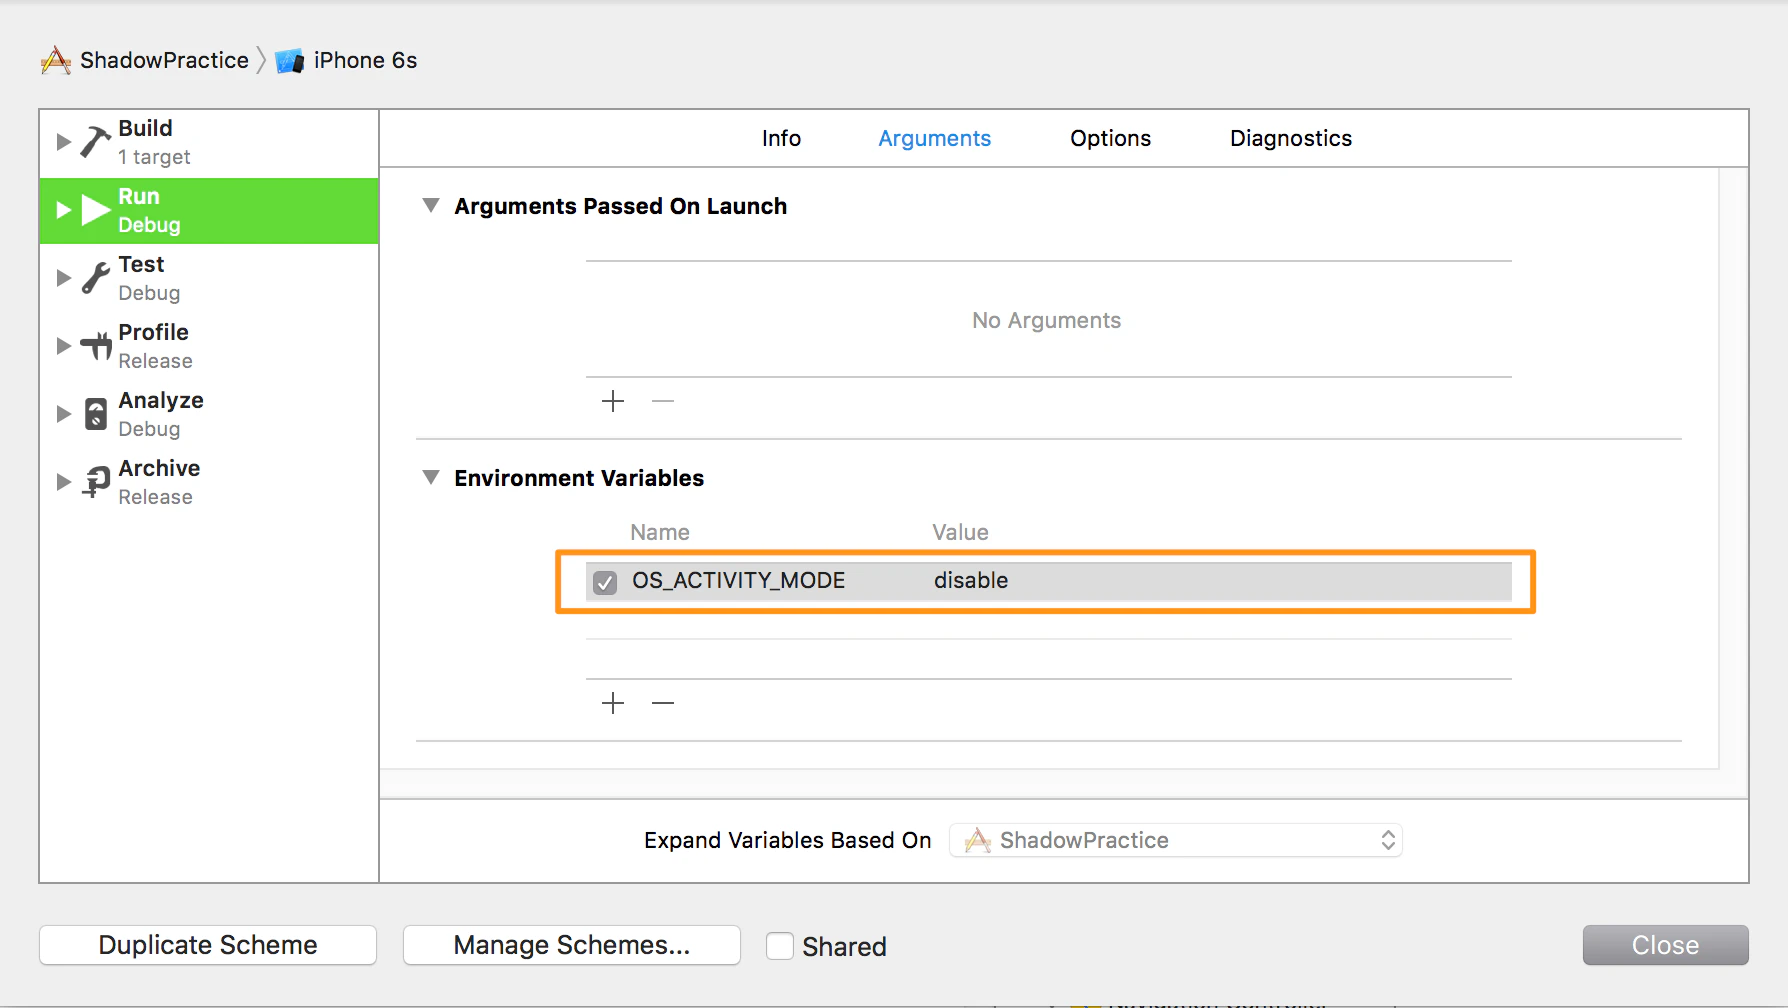Click the OS_ACTIVITY_MODE variable name field

click(x=739, y=581)
